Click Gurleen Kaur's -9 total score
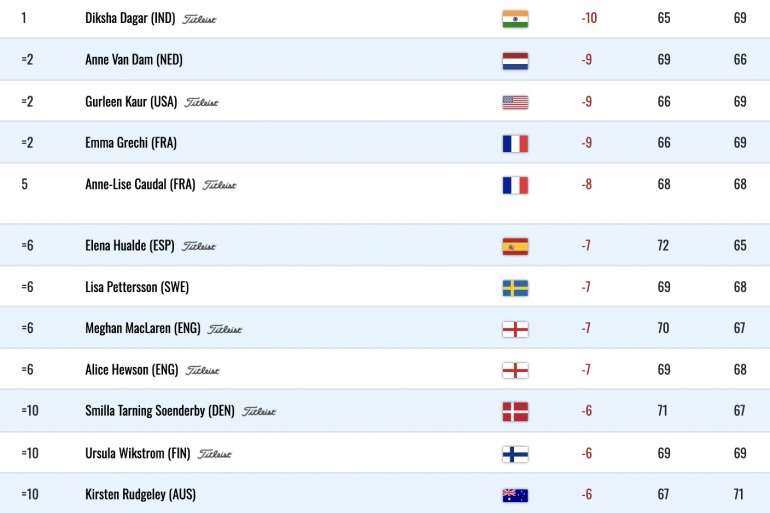 click(x=586, y=102)
